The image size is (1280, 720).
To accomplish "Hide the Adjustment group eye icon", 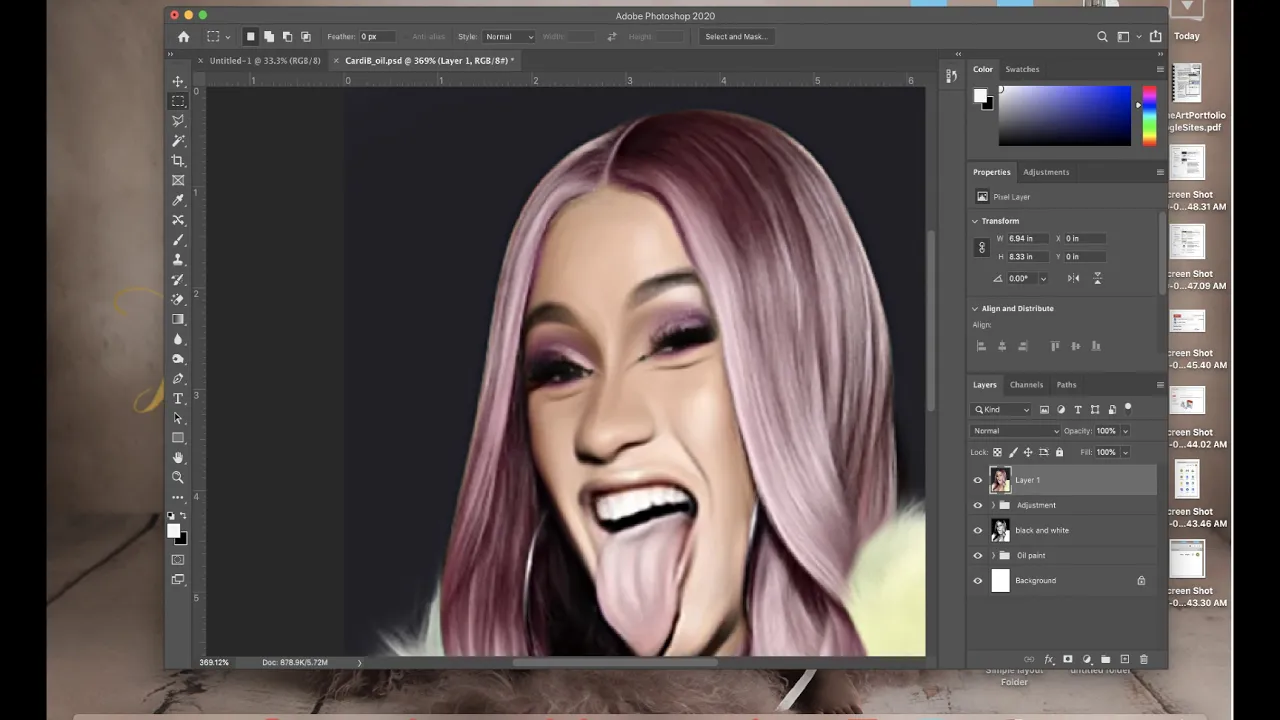I will tap(978, 505).
